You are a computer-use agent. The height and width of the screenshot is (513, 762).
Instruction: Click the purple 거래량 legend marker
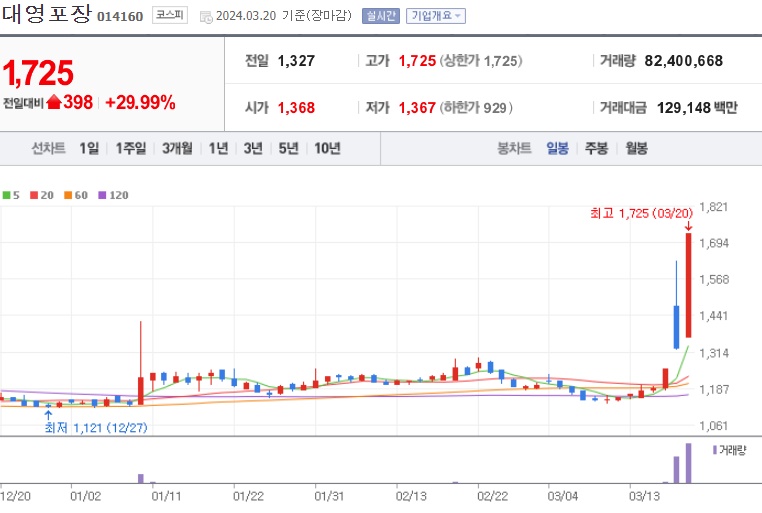click(714, 450)
